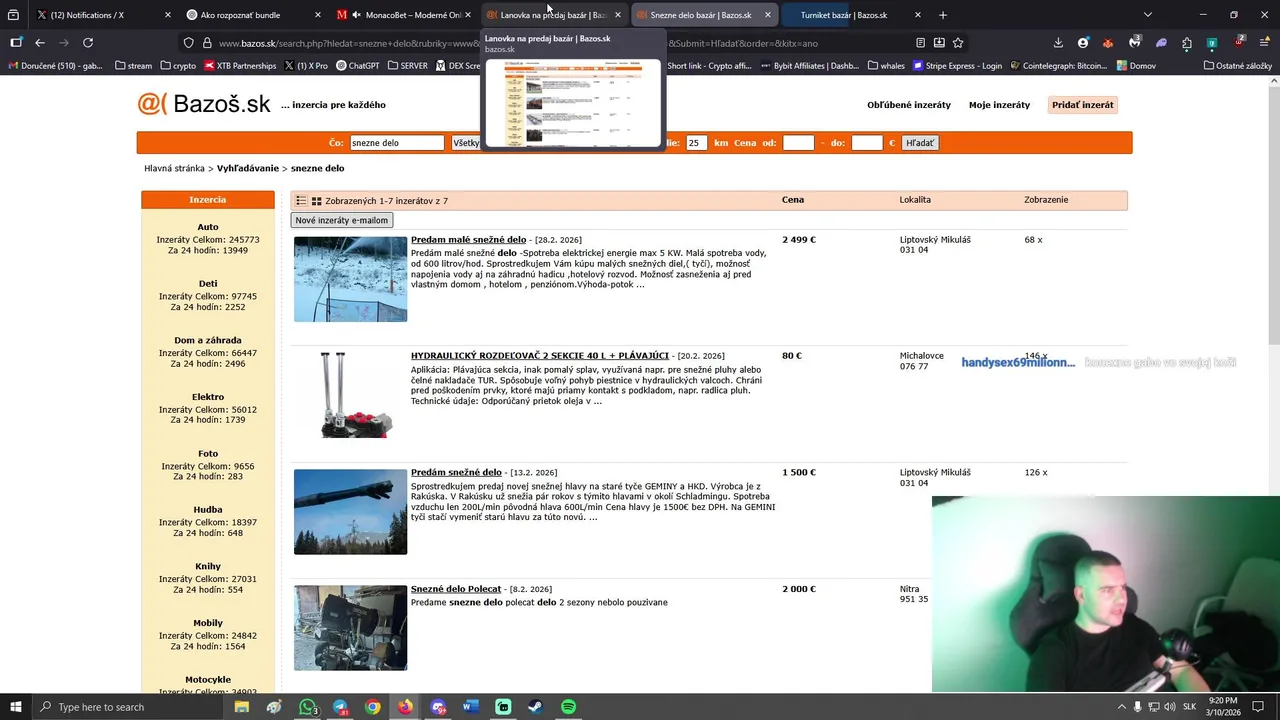Viewport: 1280px width, 720px height.
Task: Switch to list view of listings
Action: click(301, 201)
